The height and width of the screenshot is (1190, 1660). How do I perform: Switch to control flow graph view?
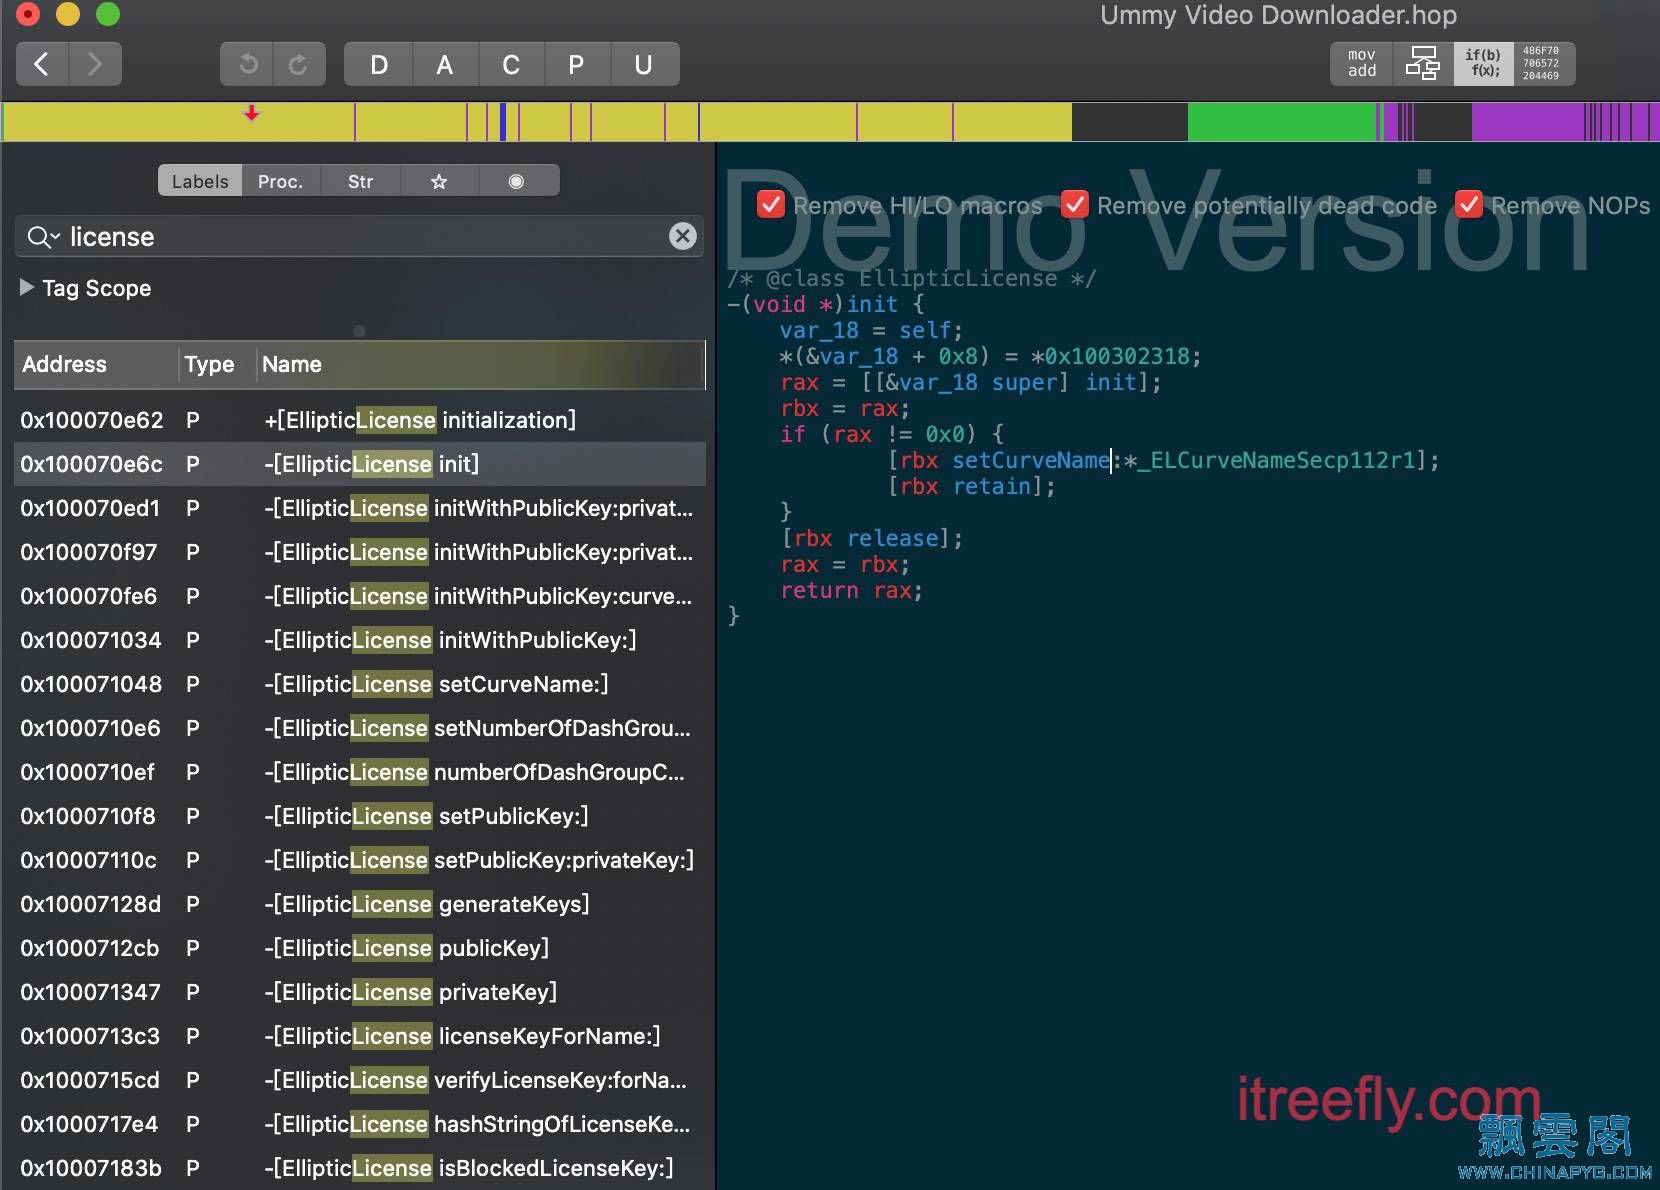(x=1422, y=63)
